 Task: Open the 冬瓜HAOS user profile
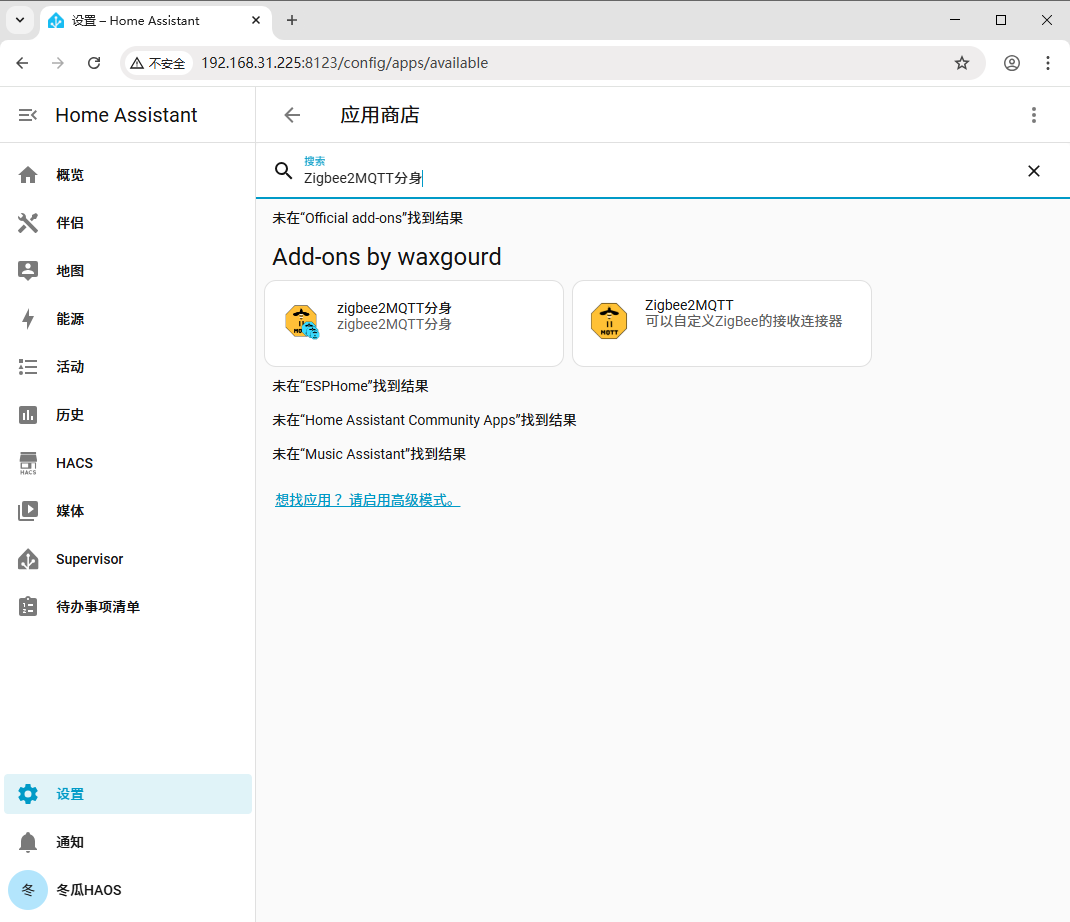pyautogui.click(x=128, y=890)
